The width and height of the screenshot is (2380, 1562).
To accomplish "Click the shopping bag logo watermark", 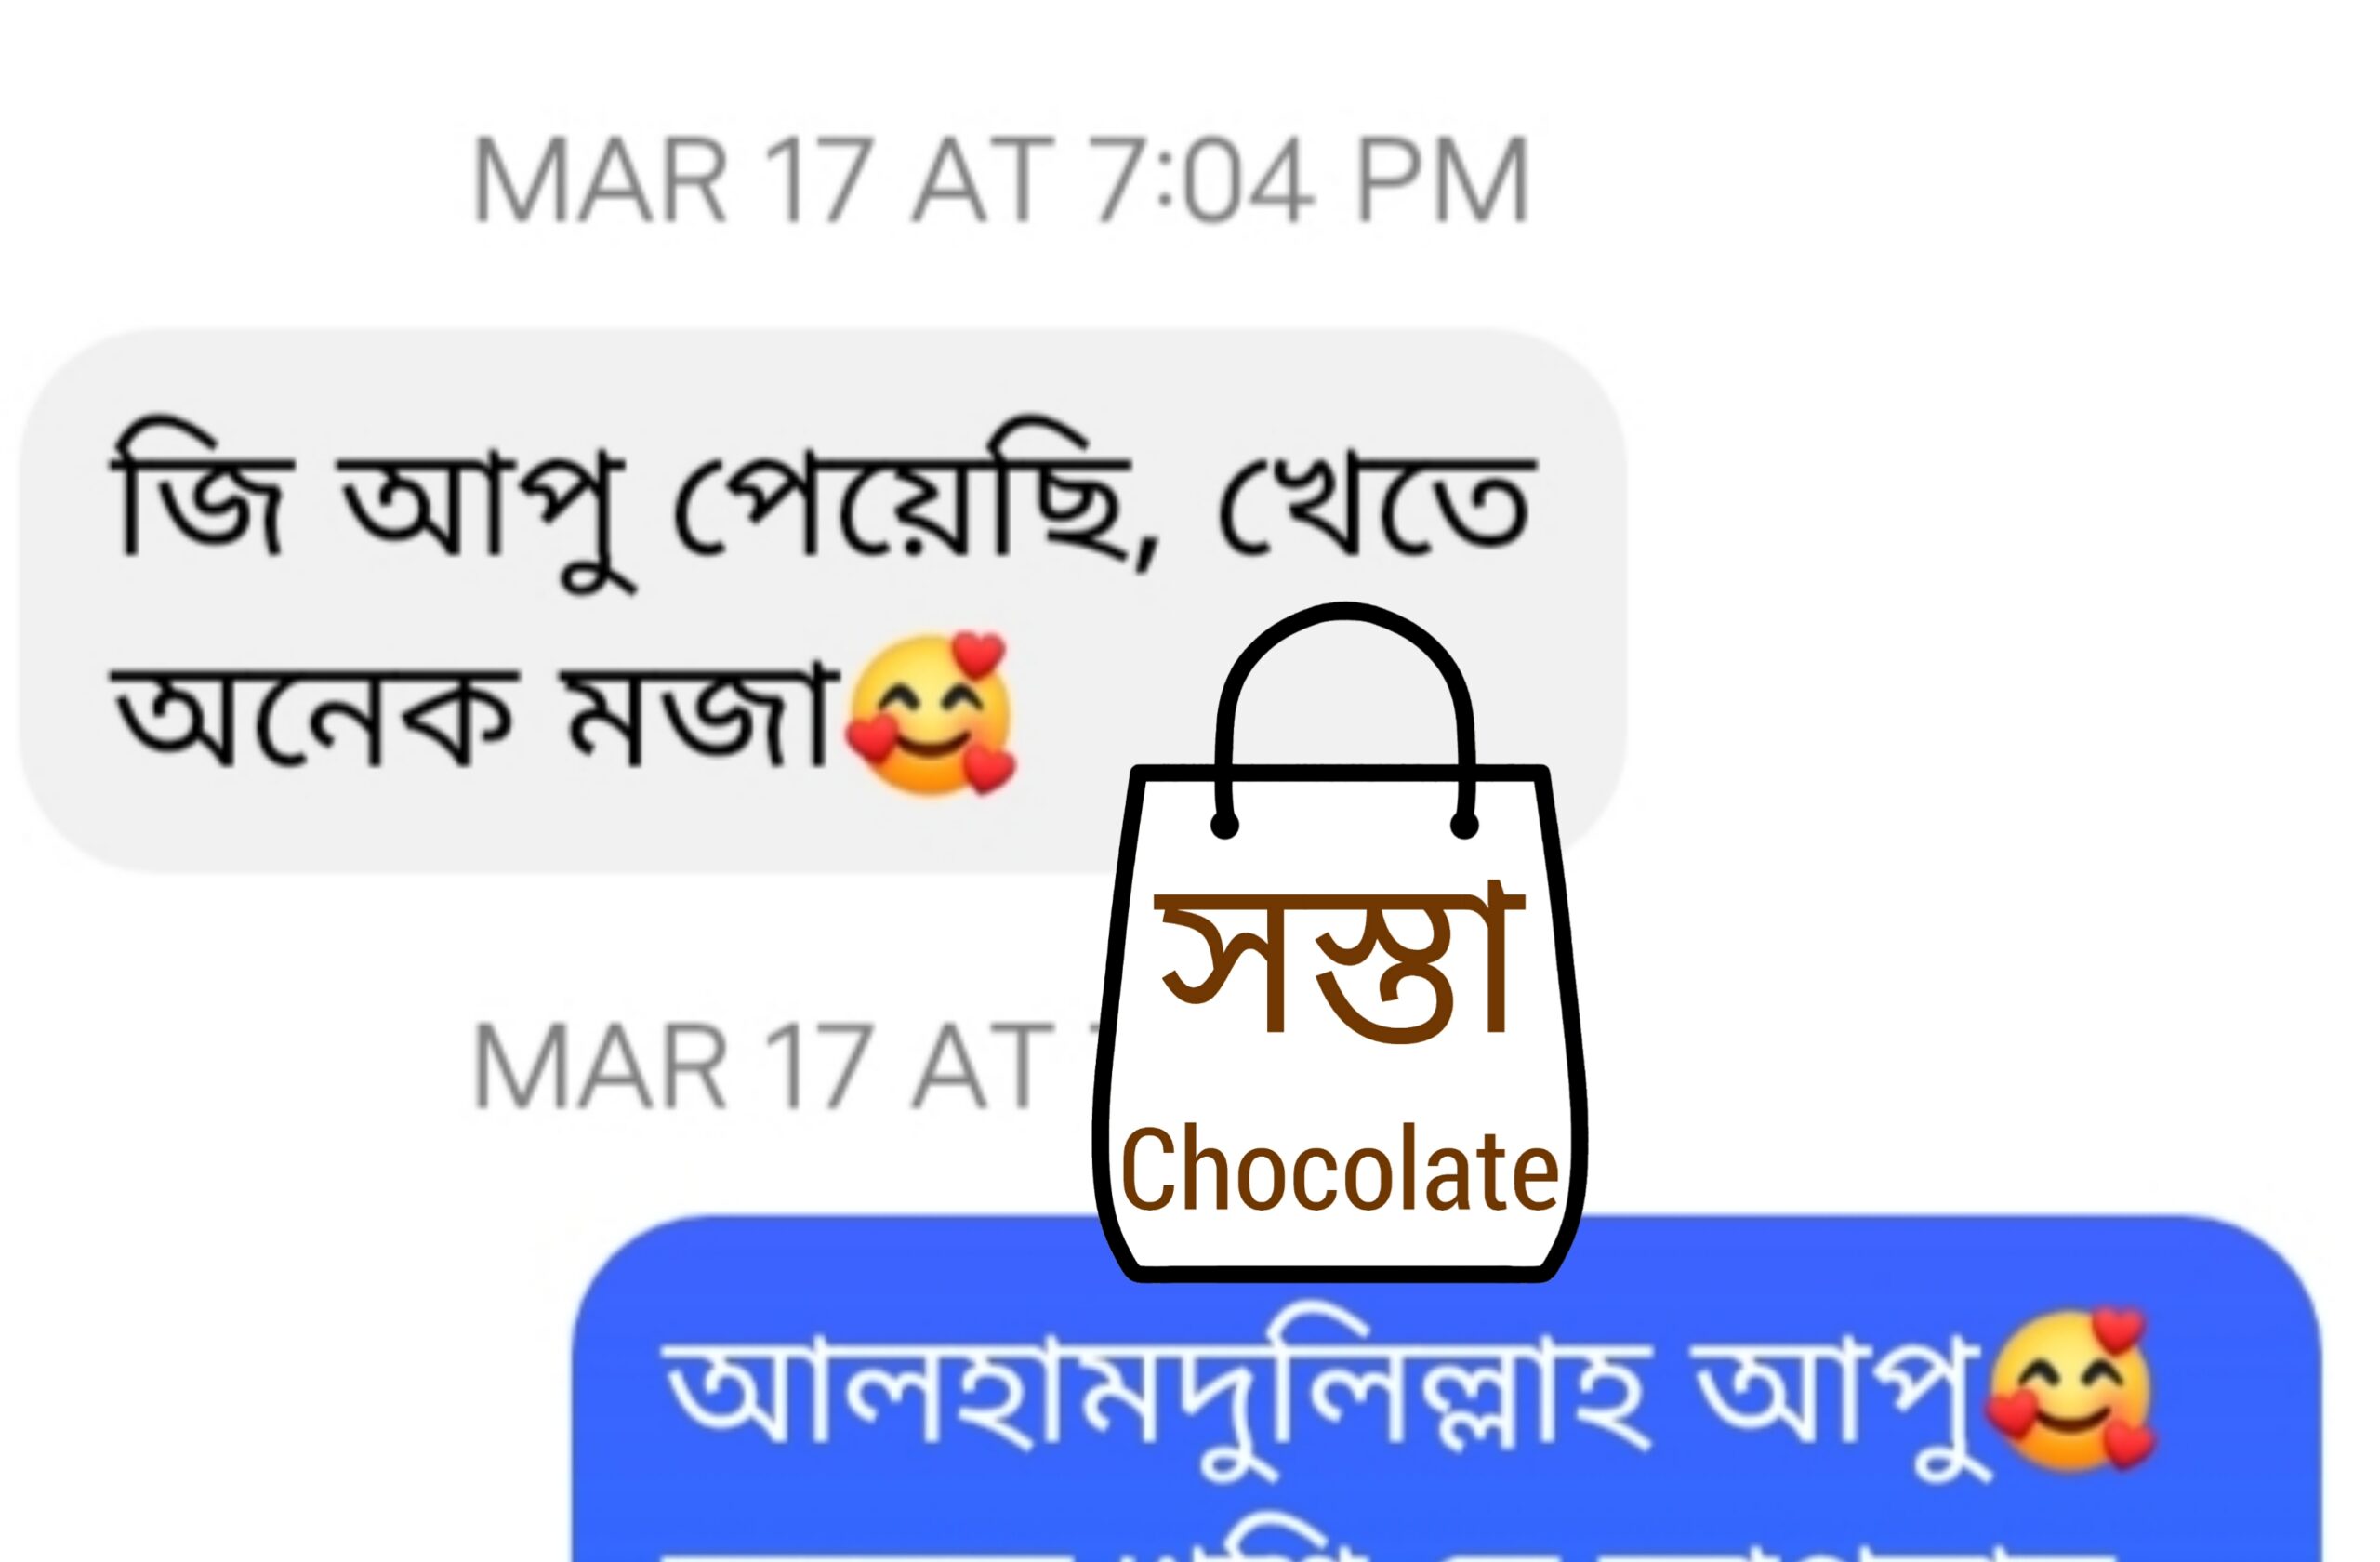I will (1342, 942).
